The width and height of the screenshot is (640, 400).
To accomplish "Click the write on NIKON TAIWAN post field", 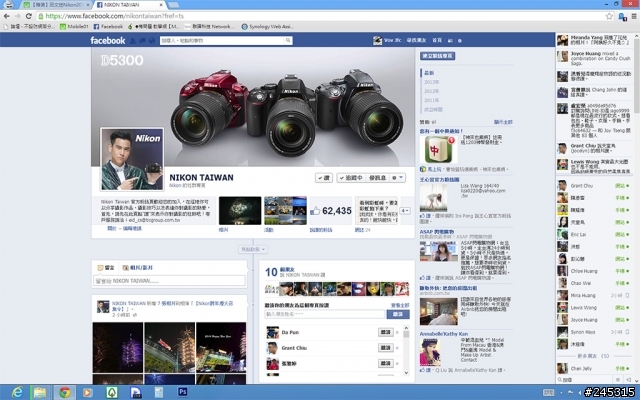I will 169,281.
